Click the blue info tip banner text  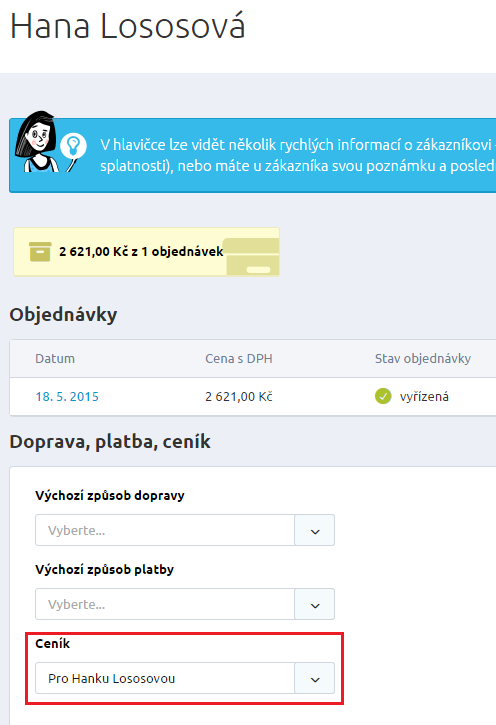pos(298,155)
